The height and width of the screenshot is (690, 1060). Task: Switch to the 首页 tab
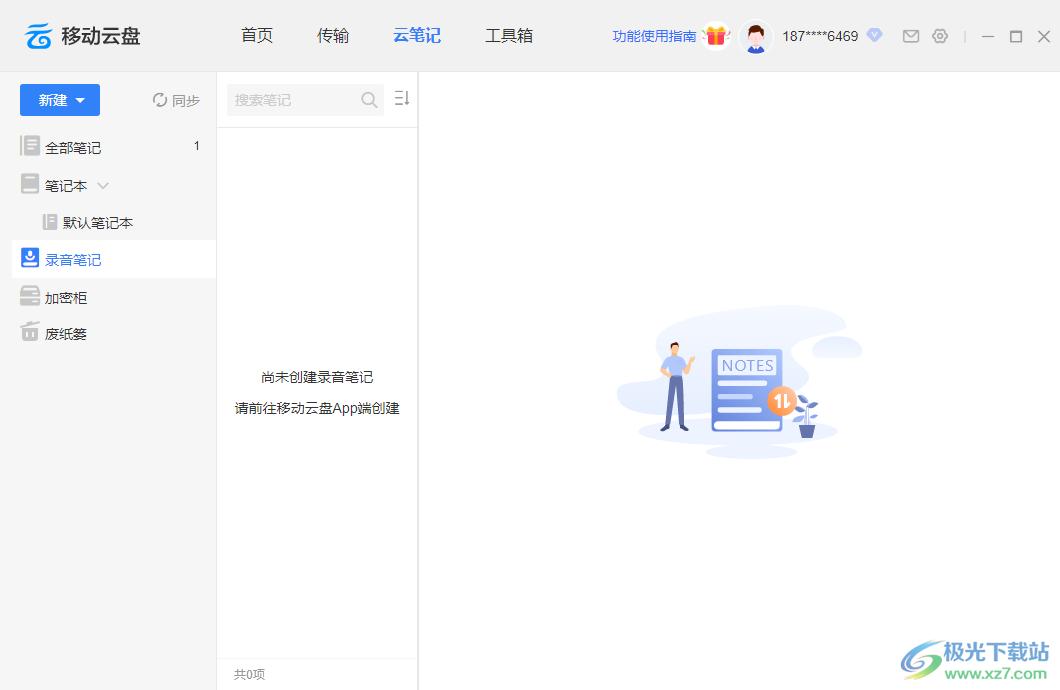coord(257,36)
